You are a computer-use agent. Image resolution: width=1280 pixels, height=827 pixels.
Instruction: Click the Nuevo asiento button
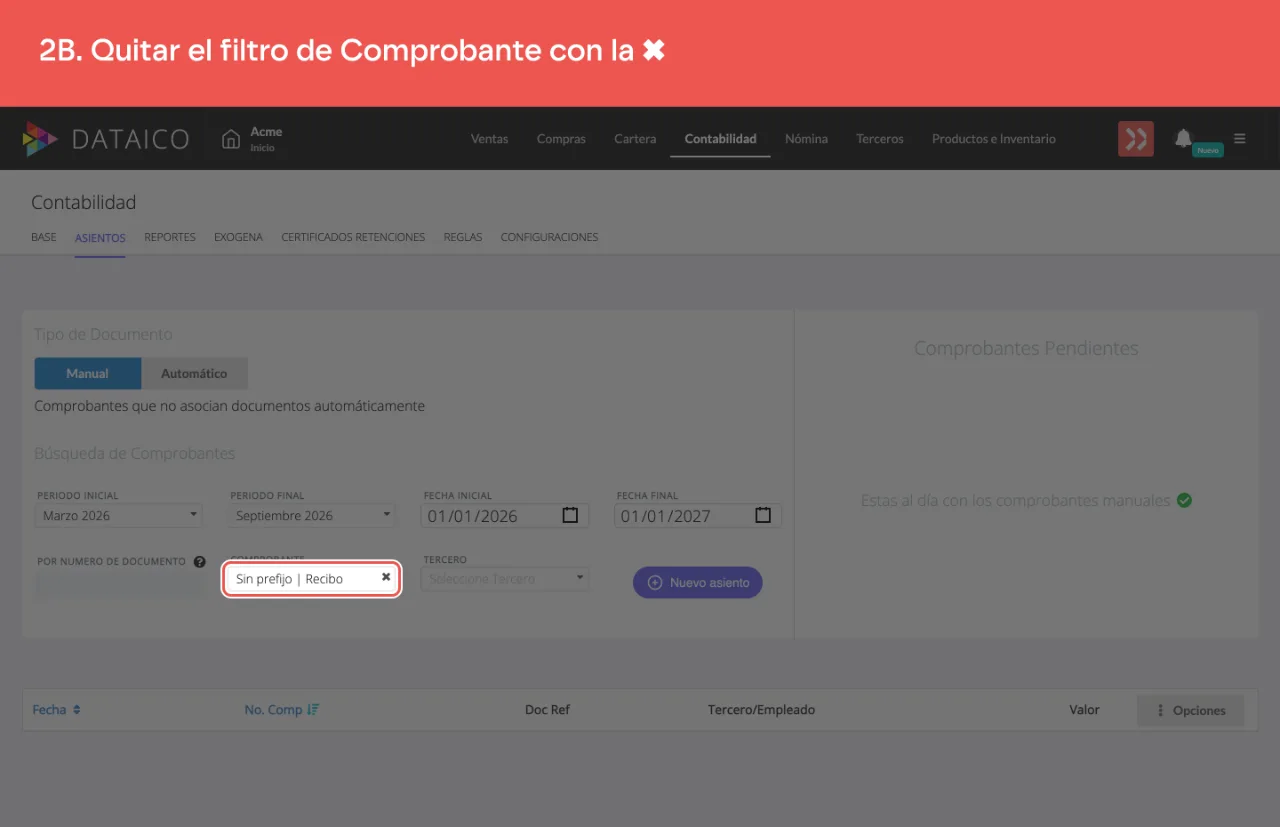pyautogui.click(x=698, y=583)
